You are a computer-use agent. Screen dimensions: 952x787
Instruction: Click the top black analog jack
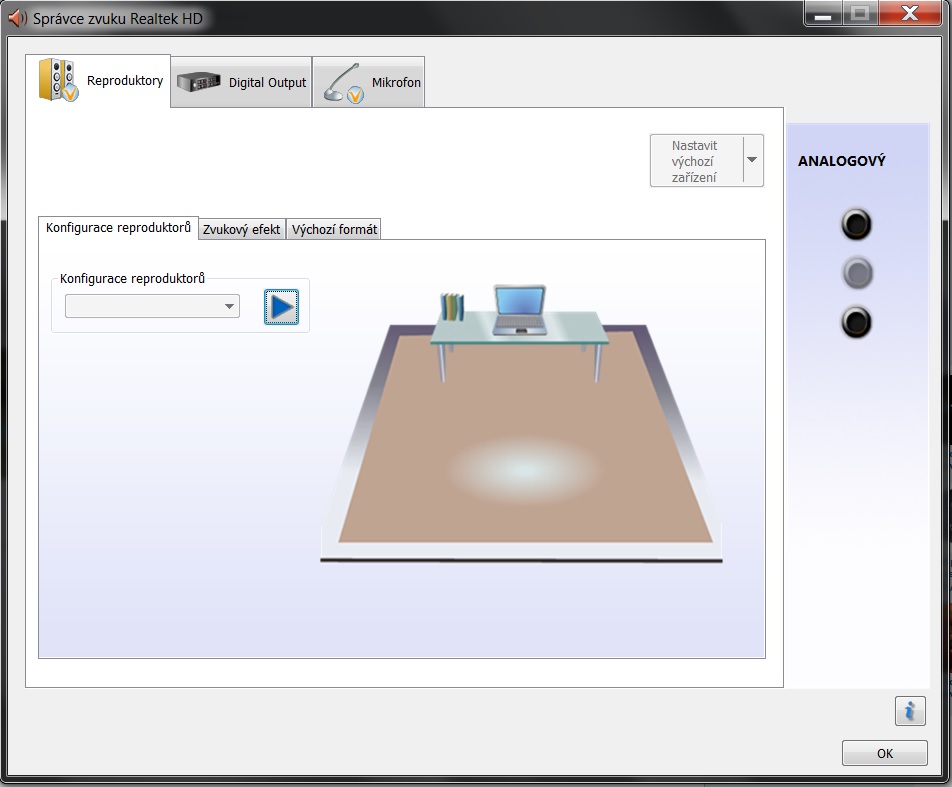[x=856, y=224]
